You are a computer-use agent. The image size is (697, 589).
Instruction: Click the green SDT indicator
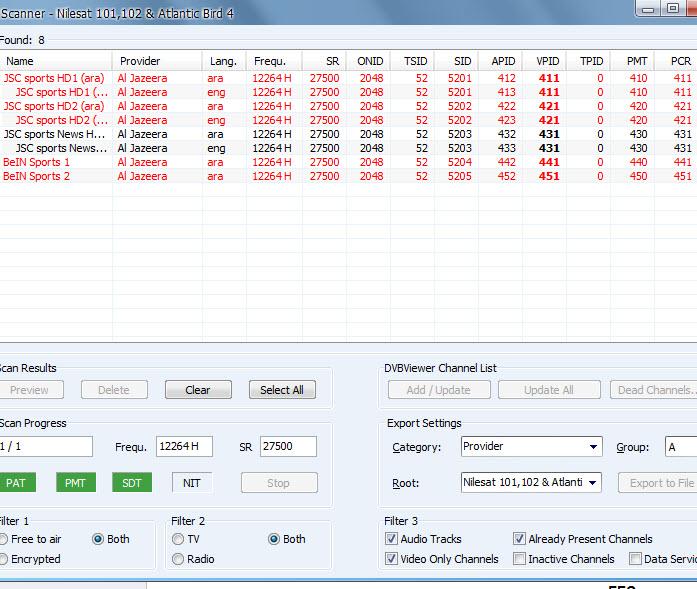132,483
